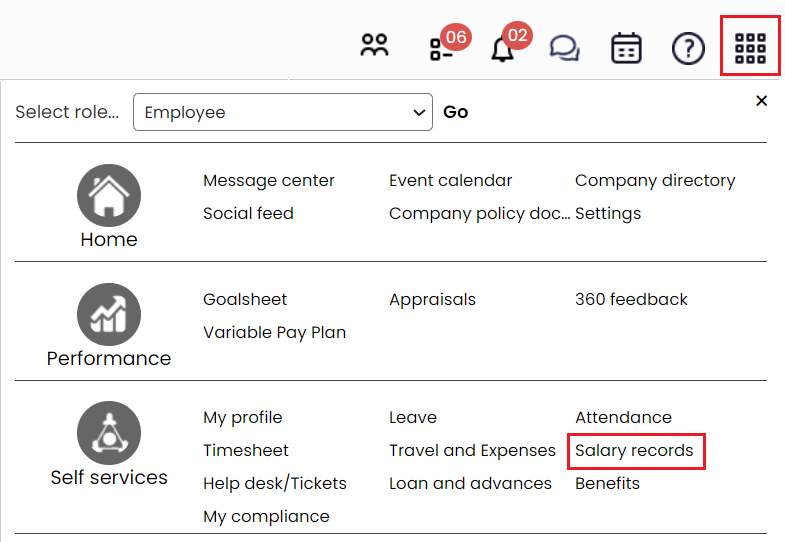Close the menu panel with X
785x542 pixels.
click(x=762, y=101)
